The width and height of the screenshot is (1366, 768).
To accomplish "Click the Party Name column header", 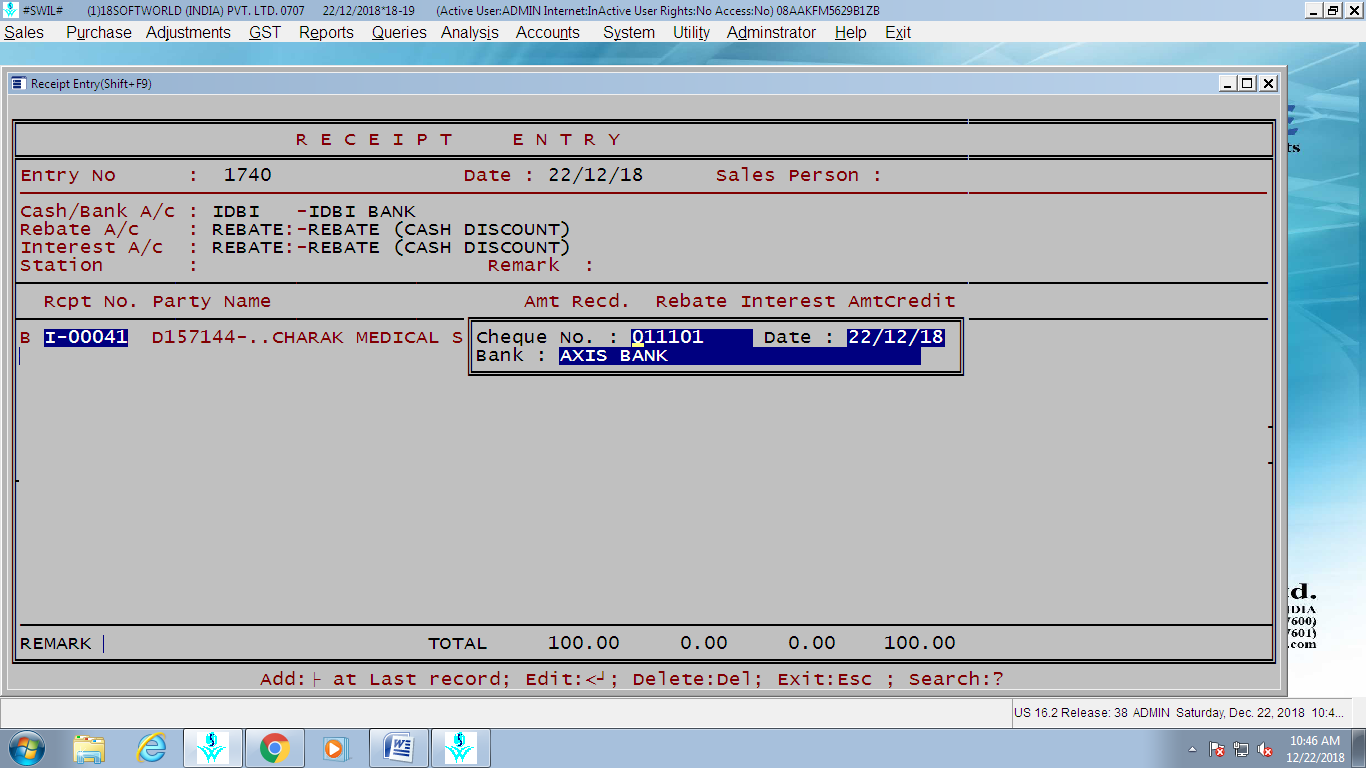I will click(x=212, y=301).
